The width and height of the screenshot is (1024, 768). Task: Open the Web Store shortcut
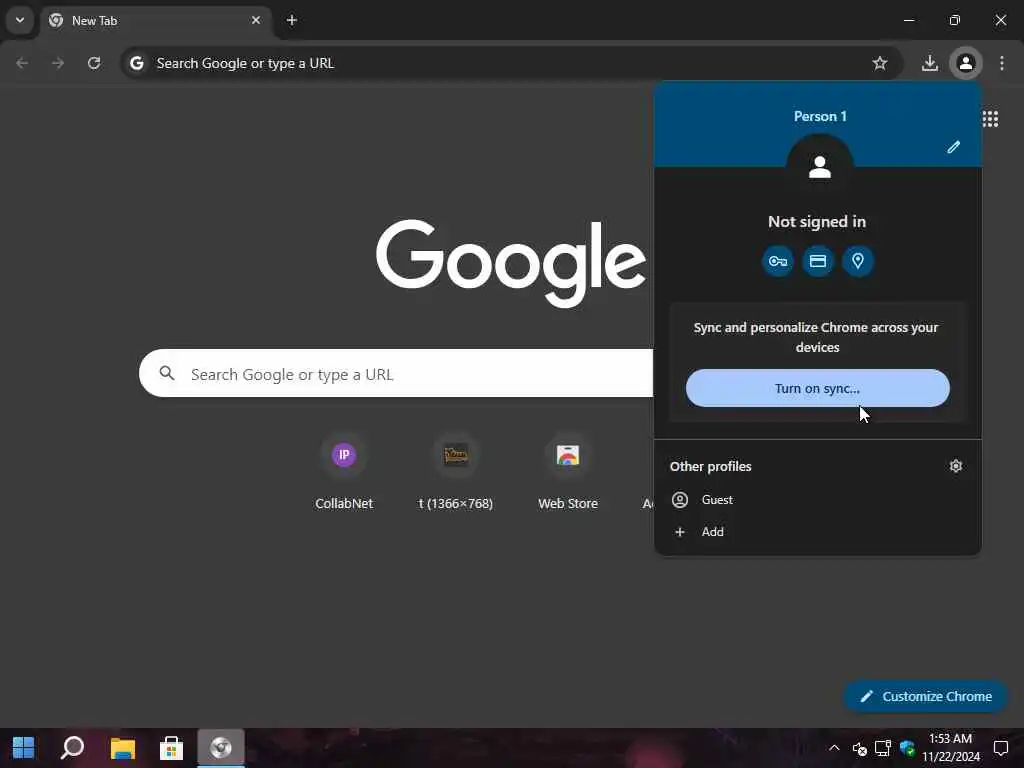point(568,473)
